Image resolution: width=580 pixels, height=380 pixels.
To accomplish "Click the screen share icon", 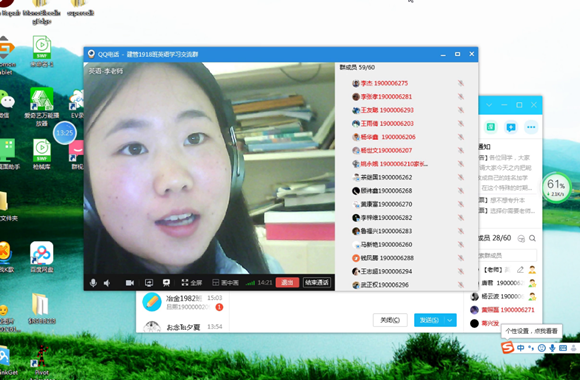I will click(149, 283).
